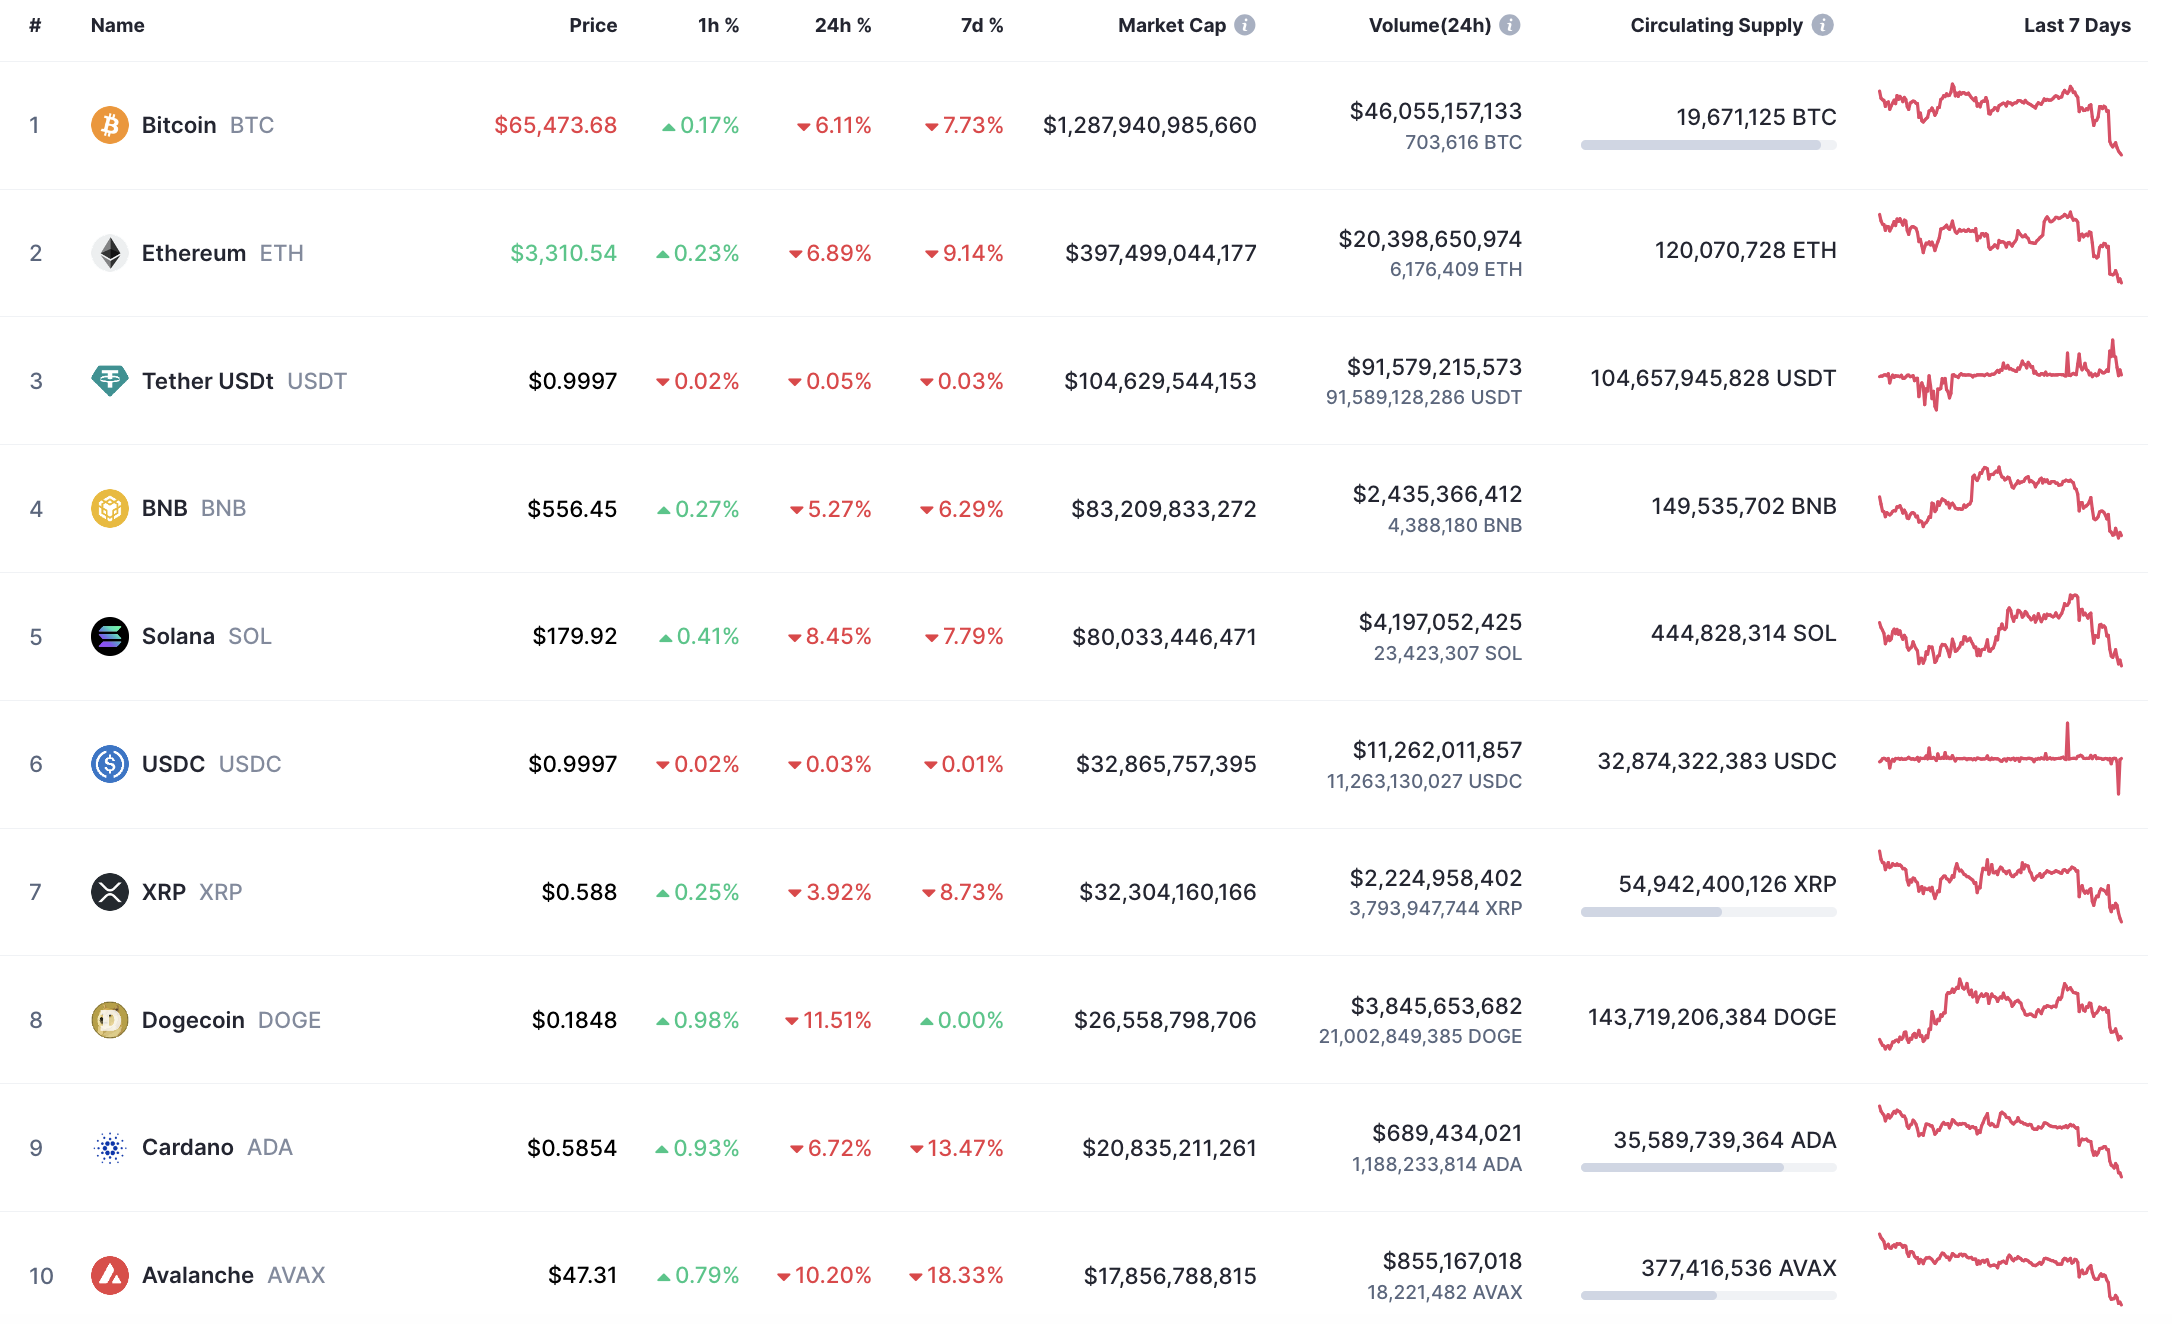Sort the table by Price column
The height and width of the screenshot is (1324, 2172).
point(593,25)
